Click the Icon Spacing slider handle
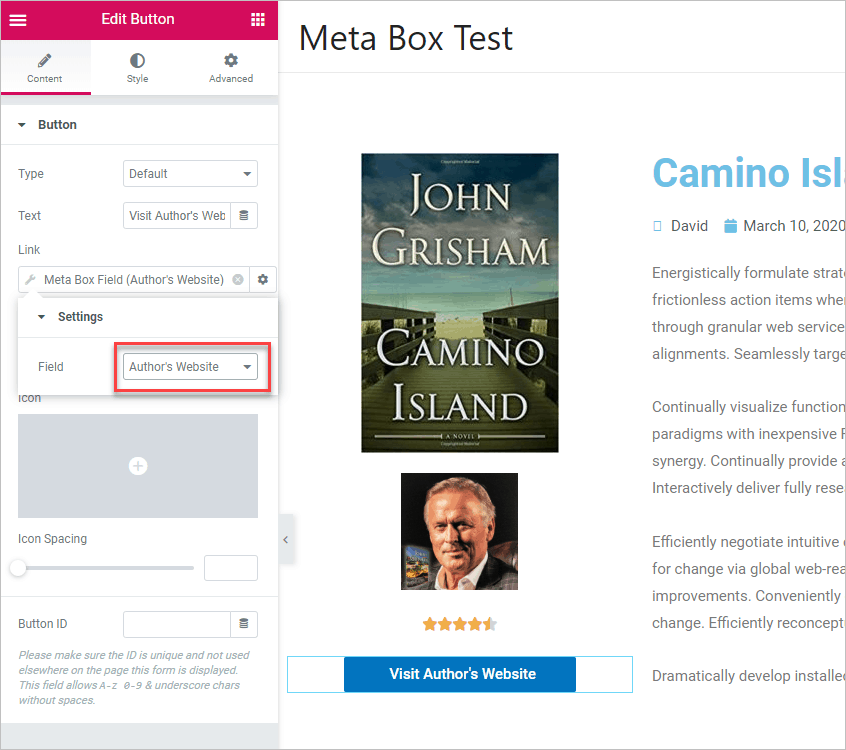The height and width of the screenshot is (750, 846). point(18,568)
